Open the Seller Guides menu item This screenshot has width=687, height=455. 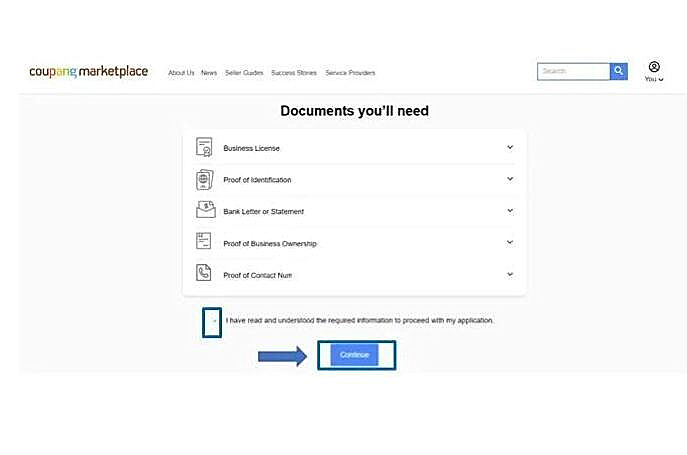[243, 73]
